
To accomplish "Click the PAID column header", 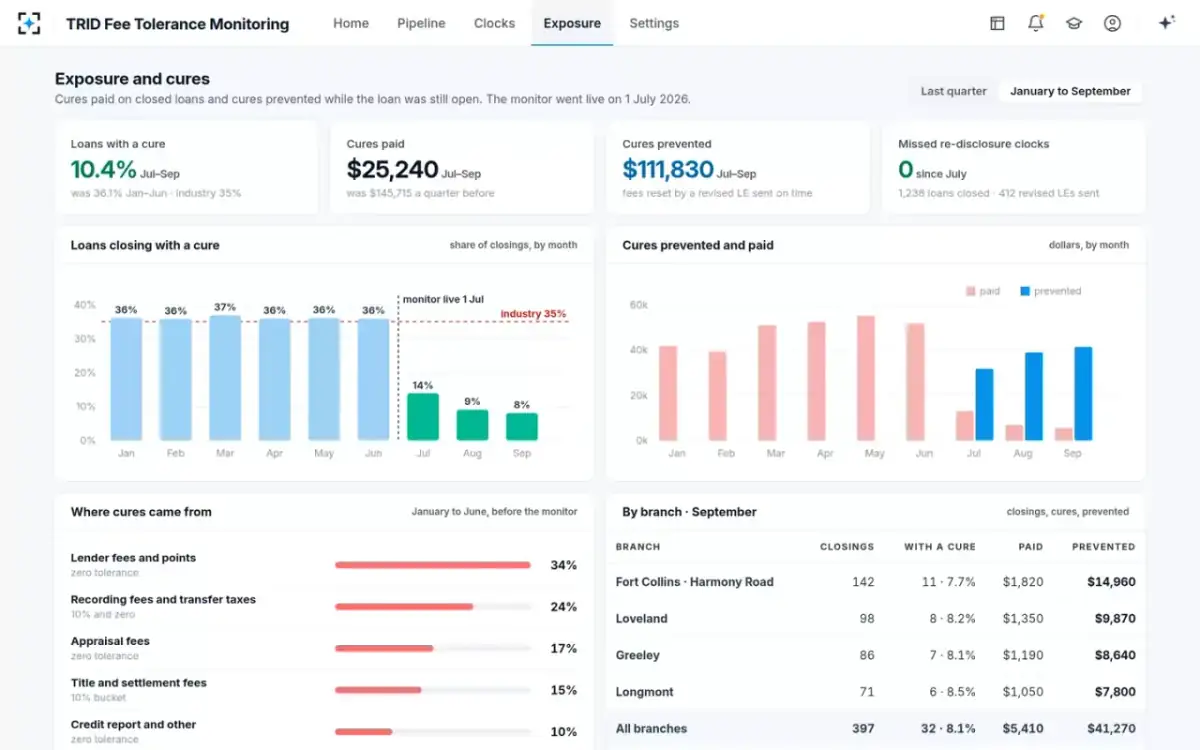I will coord(1031,547).
